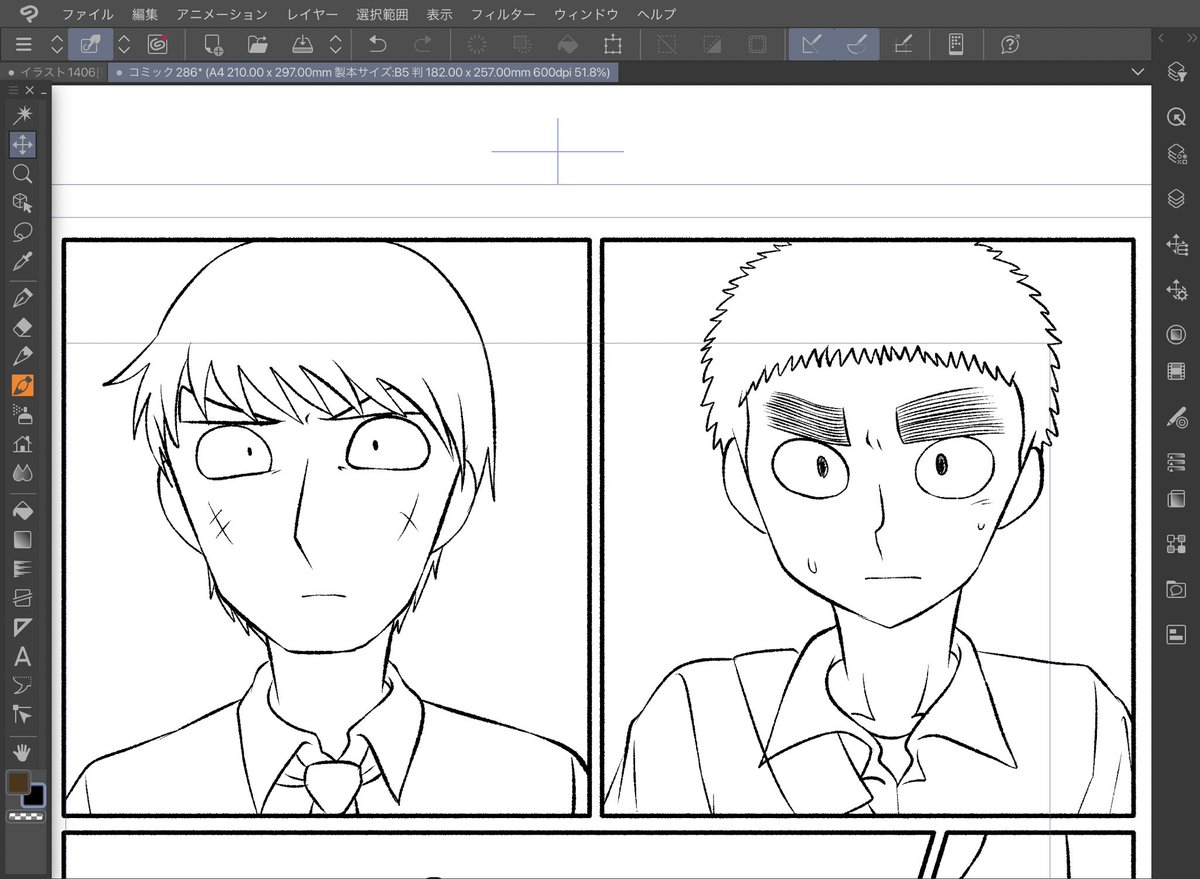The width and height of the screenshot is (1200, 879).
Task: Open the アニメーション menu
Action: click(222, 14)
